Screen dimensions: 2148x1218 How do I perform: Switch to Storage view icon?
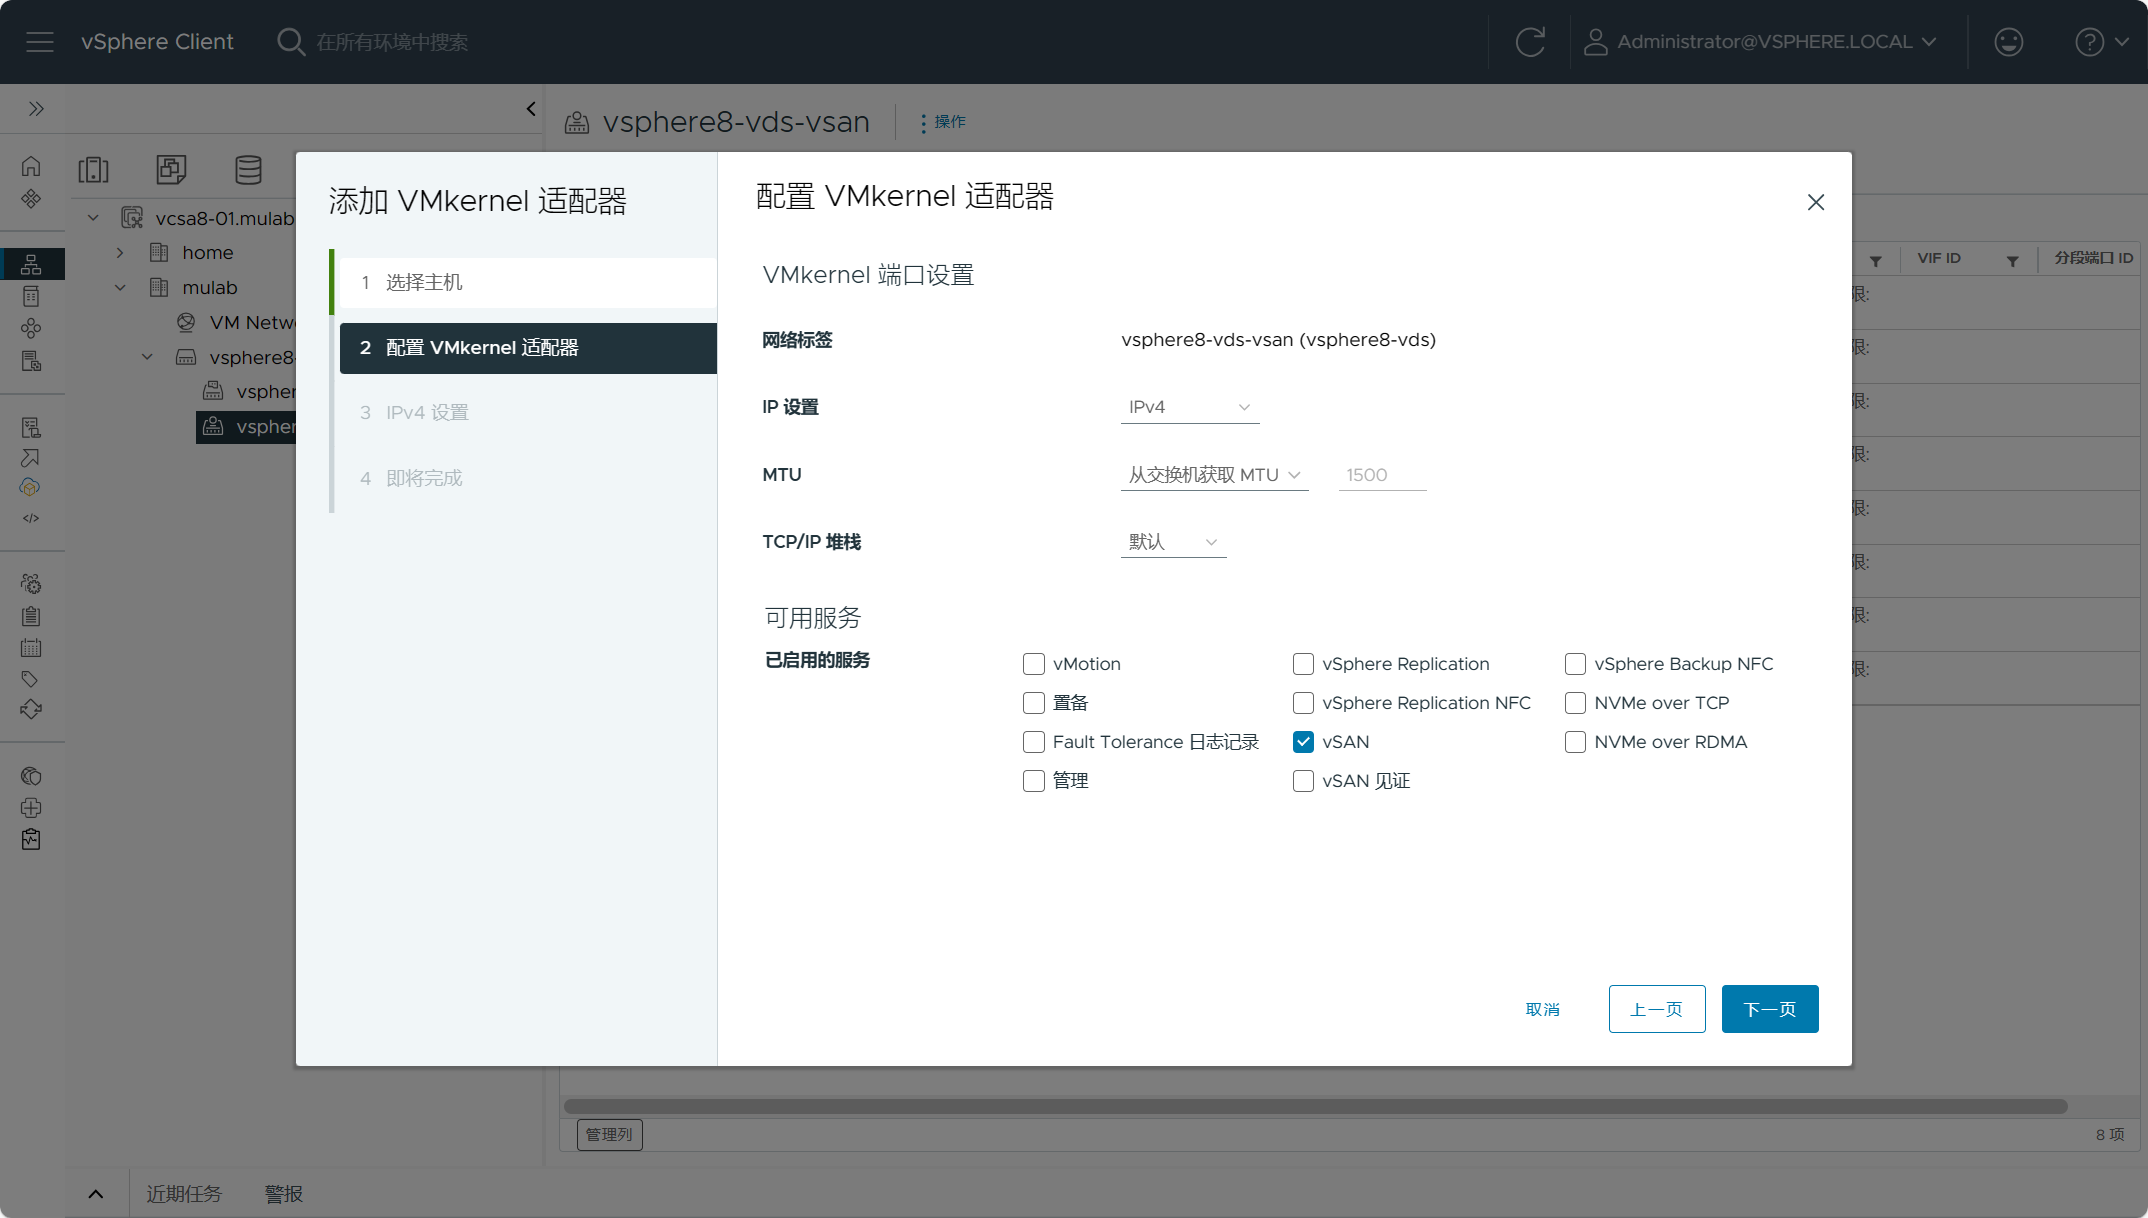pyautogui.click(x=248, y=169)
